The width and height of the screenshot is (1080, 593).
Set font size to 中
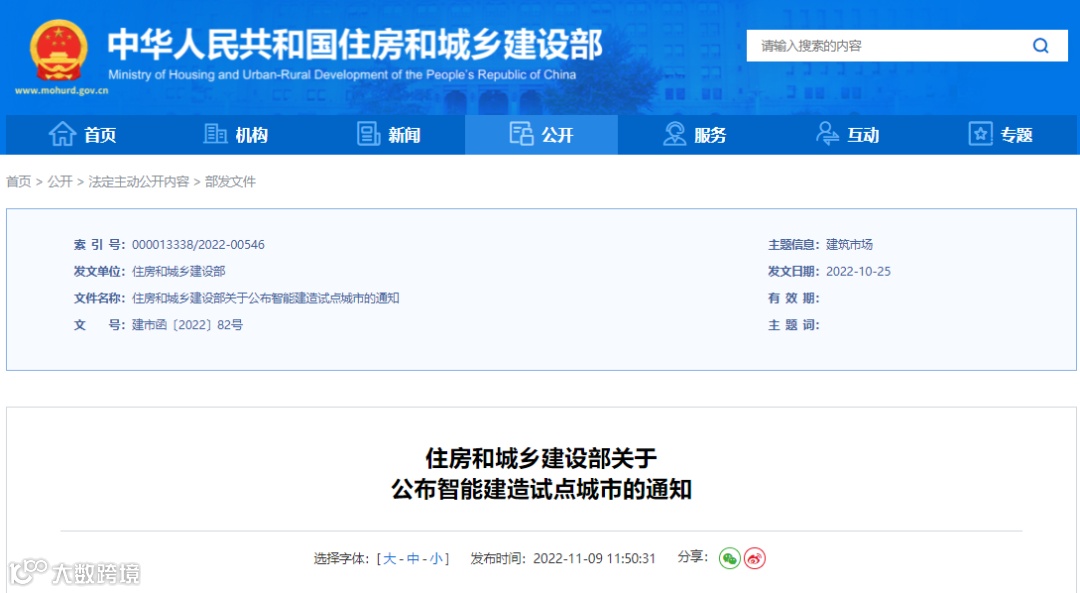tap(413, 559)
